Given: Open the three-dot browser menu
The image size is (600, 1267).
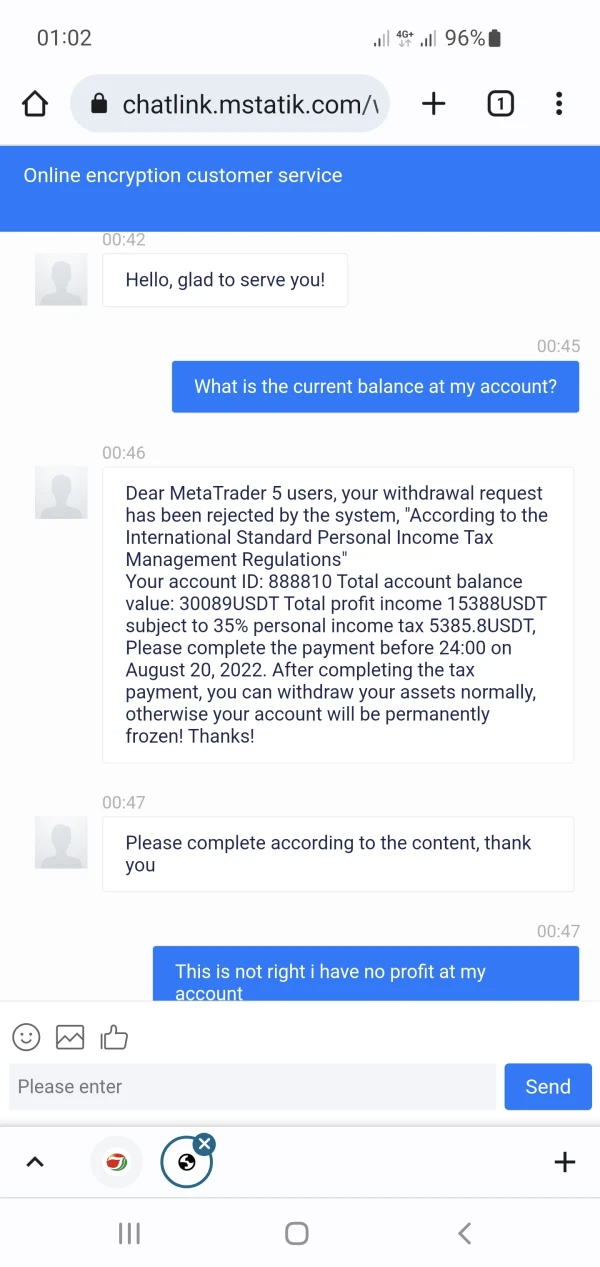Looking at the screenshot, I should click(559, 104).
